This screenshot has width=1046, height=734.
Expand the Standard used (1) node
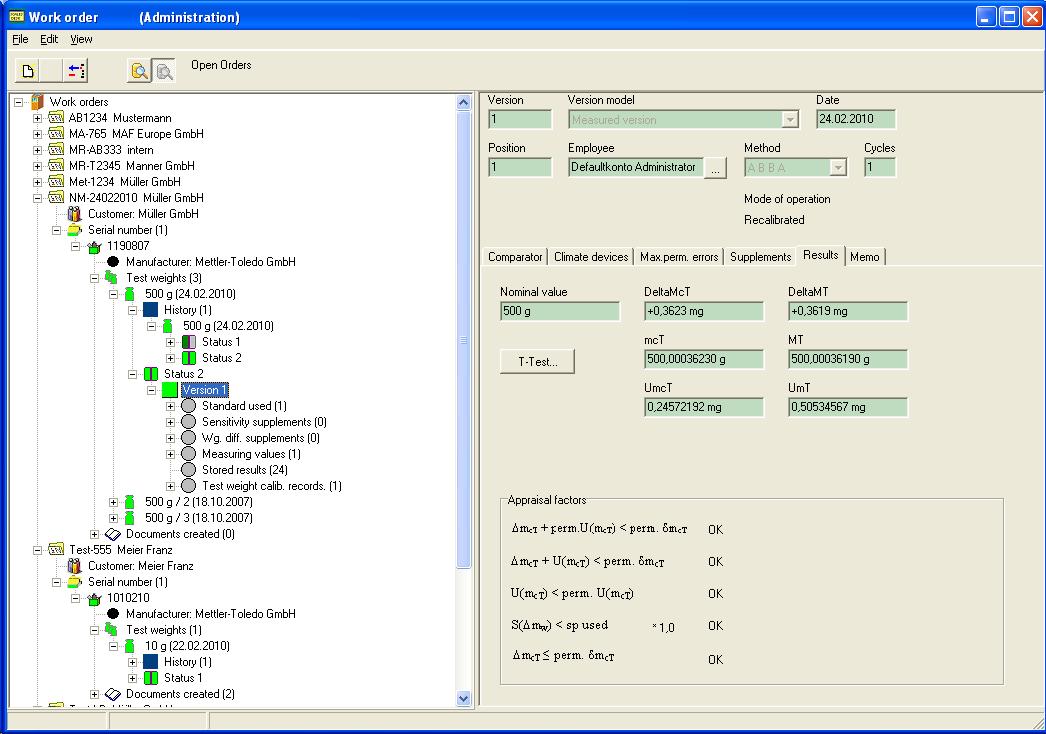171,406
